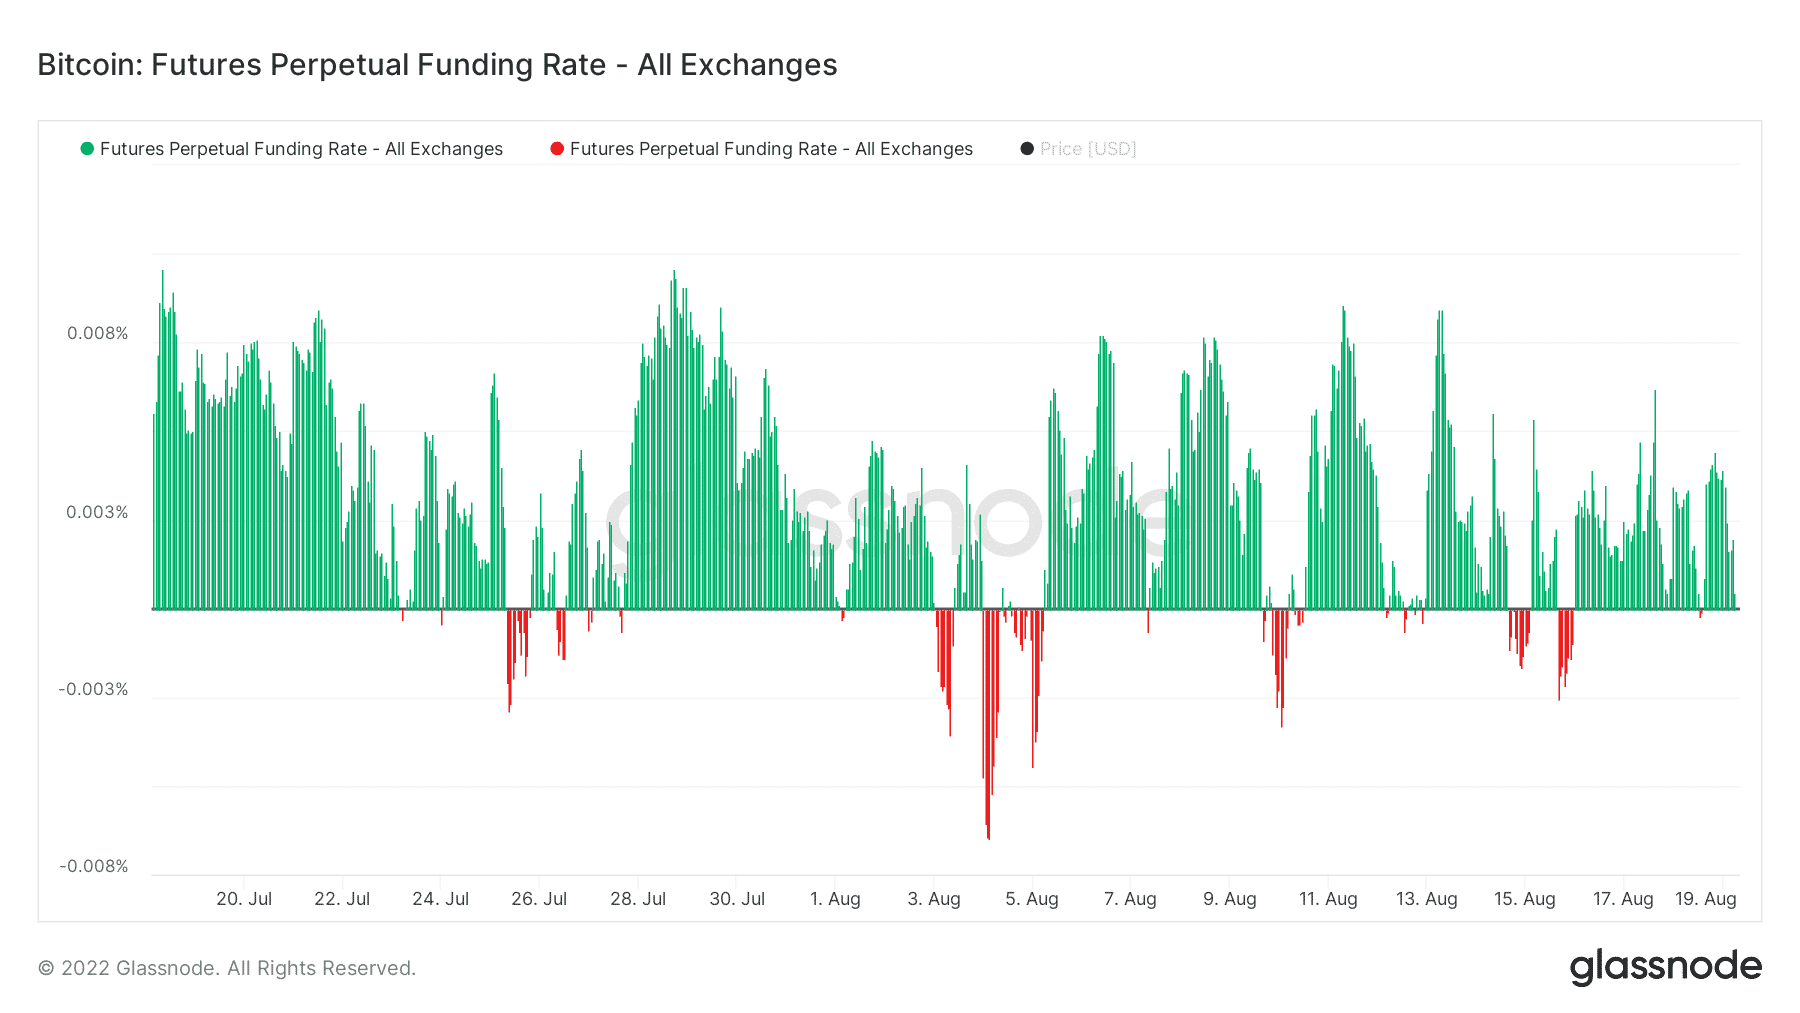Click the 5. Aug date marker
This screenshot has width=1800, height=1013.
(x=1032, y=899)
